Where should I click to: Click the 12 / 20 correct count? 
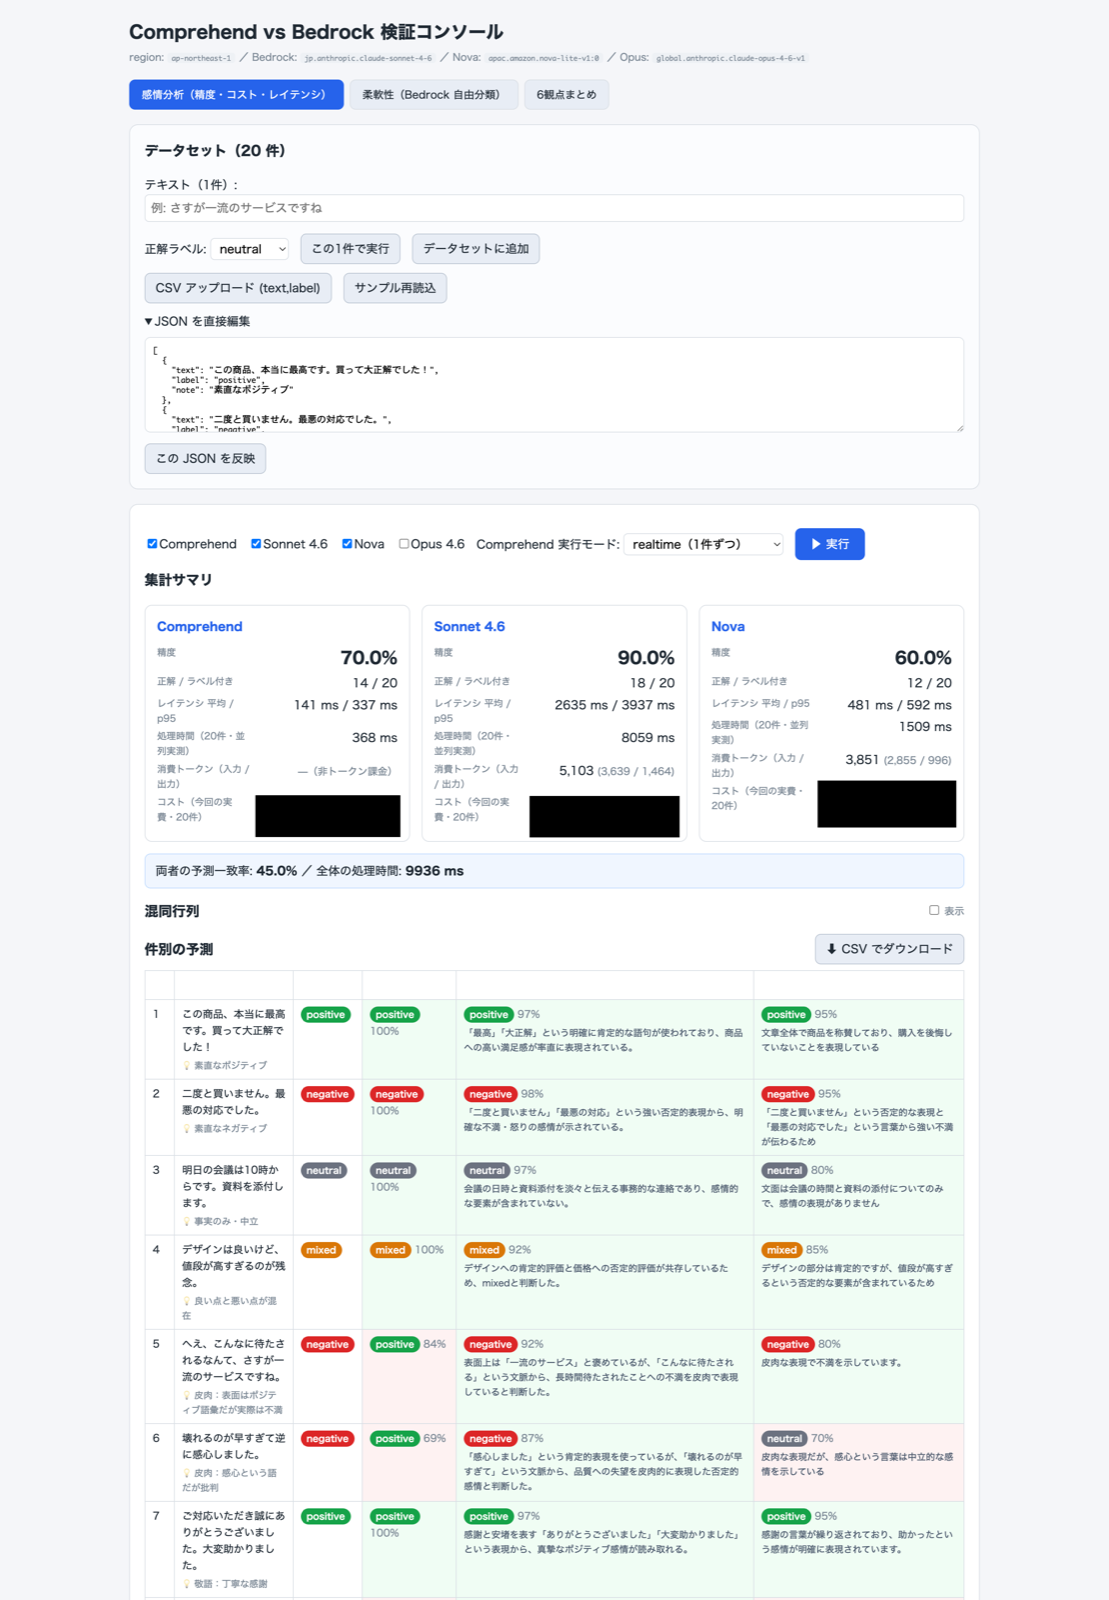929,683
